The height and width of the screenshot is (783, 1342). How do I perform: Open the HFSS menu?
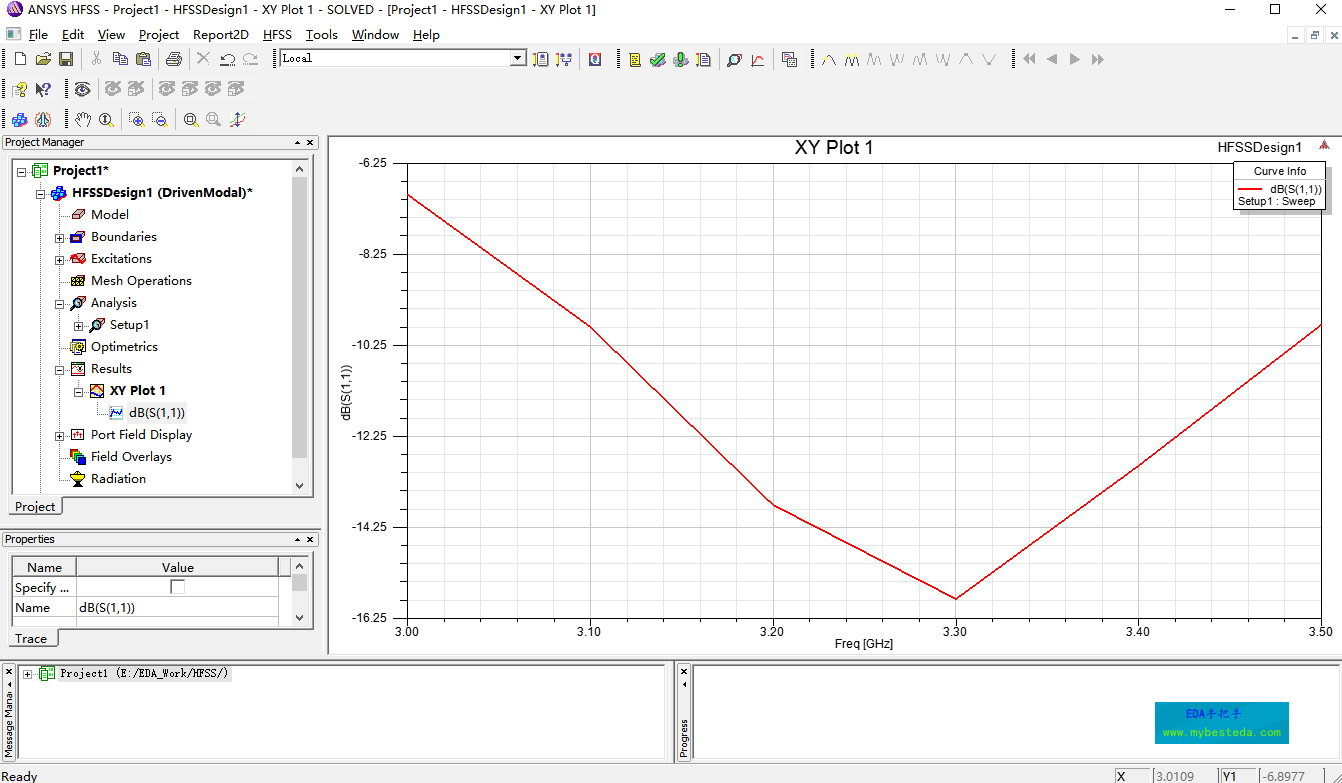(277, 35)
